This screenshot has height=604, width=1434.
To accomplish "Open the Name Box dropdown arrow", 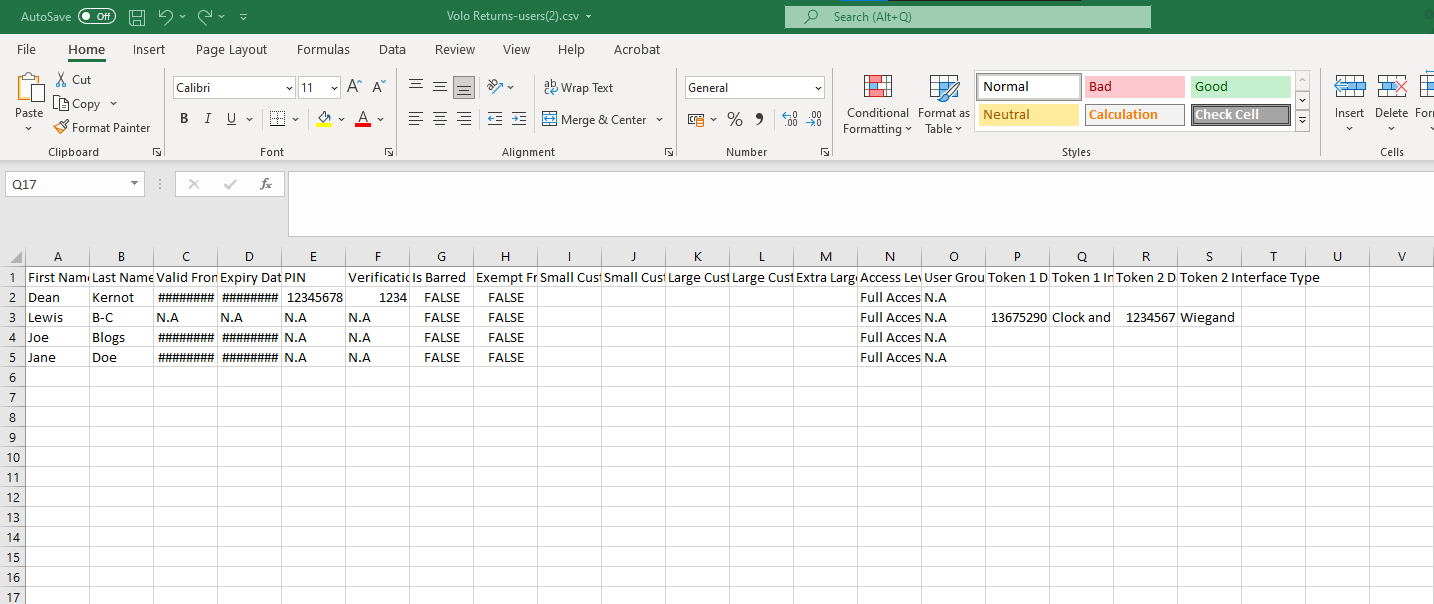I will click(135, 184).
